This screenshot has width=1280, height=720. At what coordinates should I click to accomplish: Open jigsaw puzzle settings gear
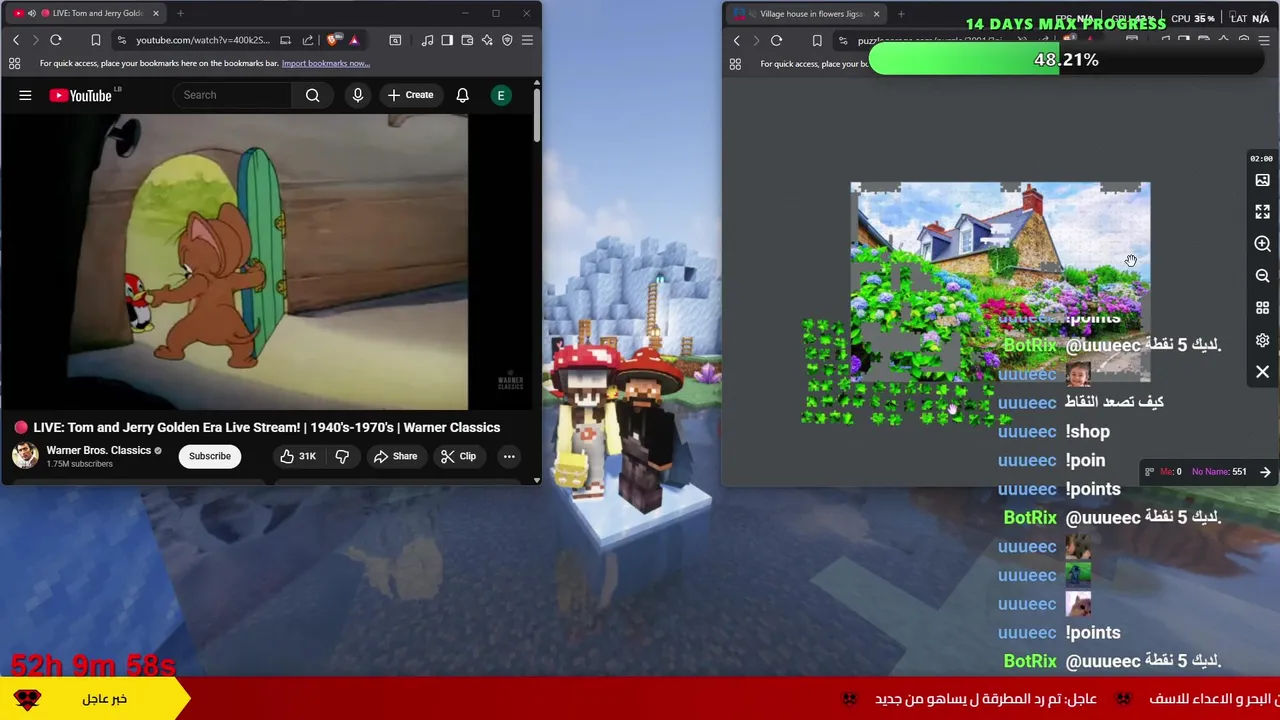1262,340
